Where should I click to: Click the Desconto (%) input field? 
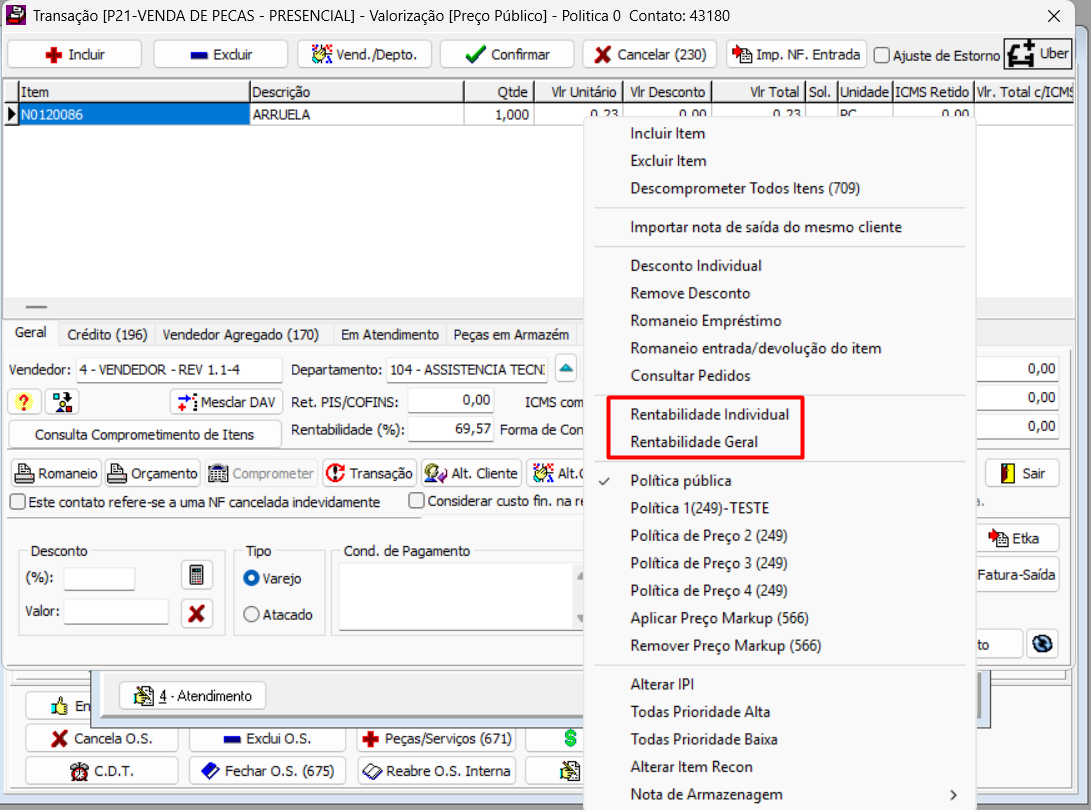[x=99, y=578]
